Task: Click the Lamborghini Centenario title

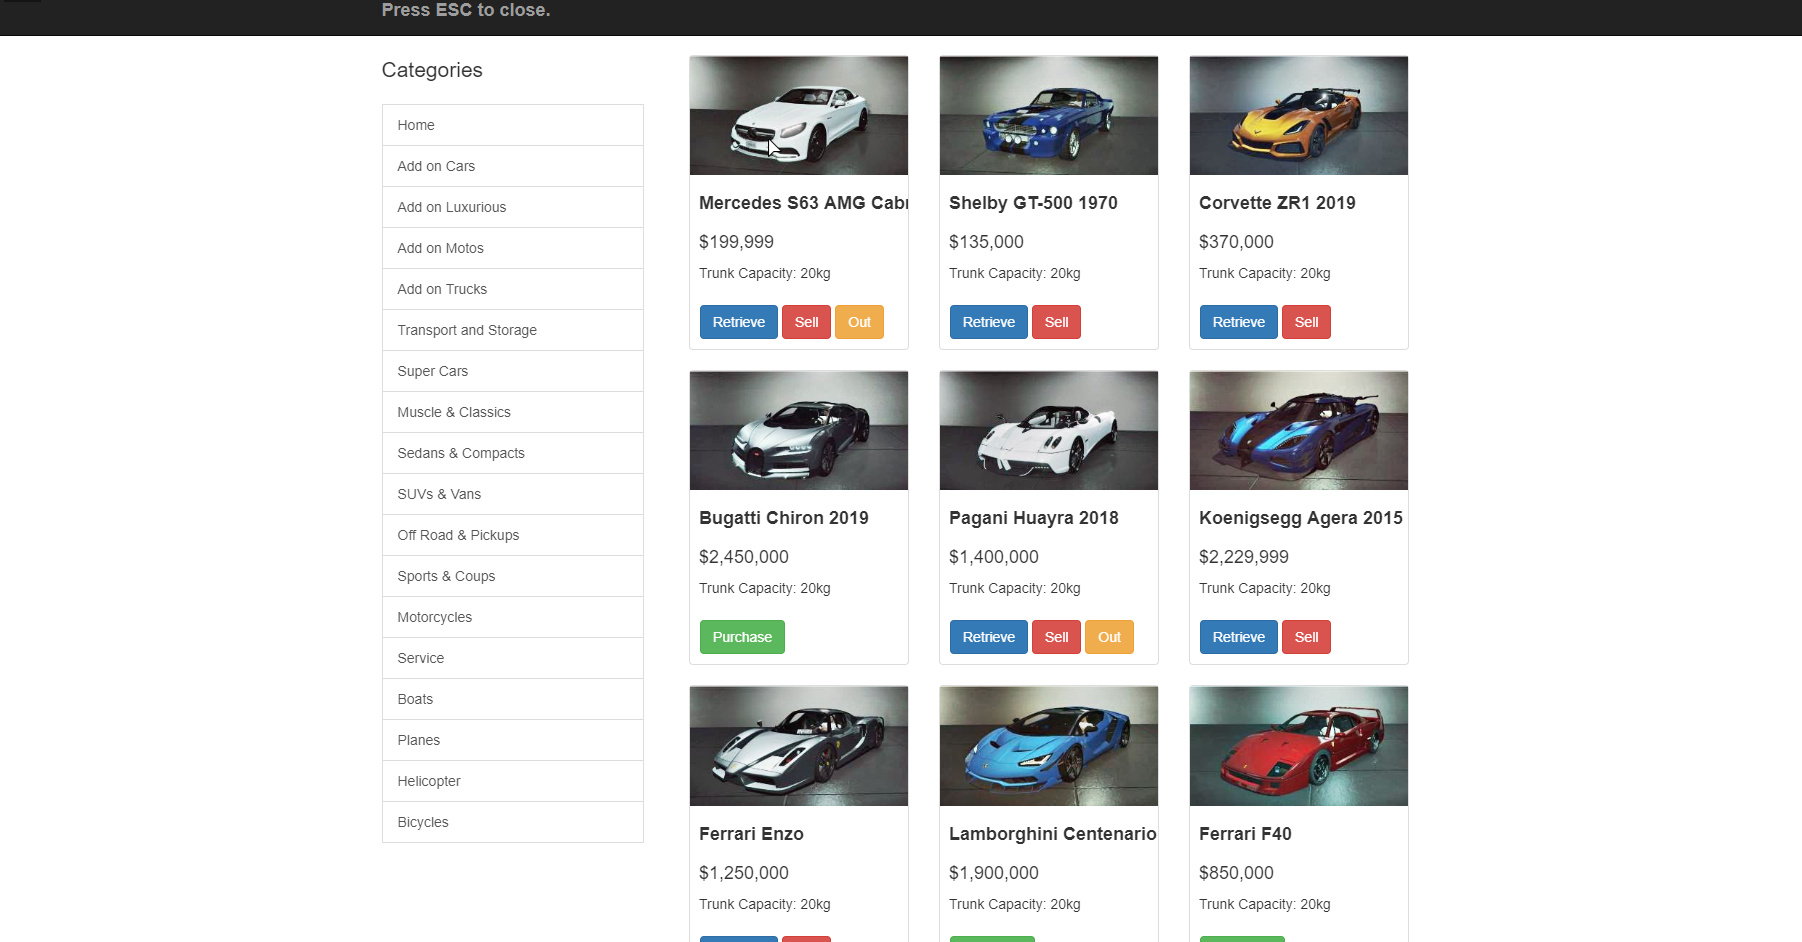Action: (1052, 834)
